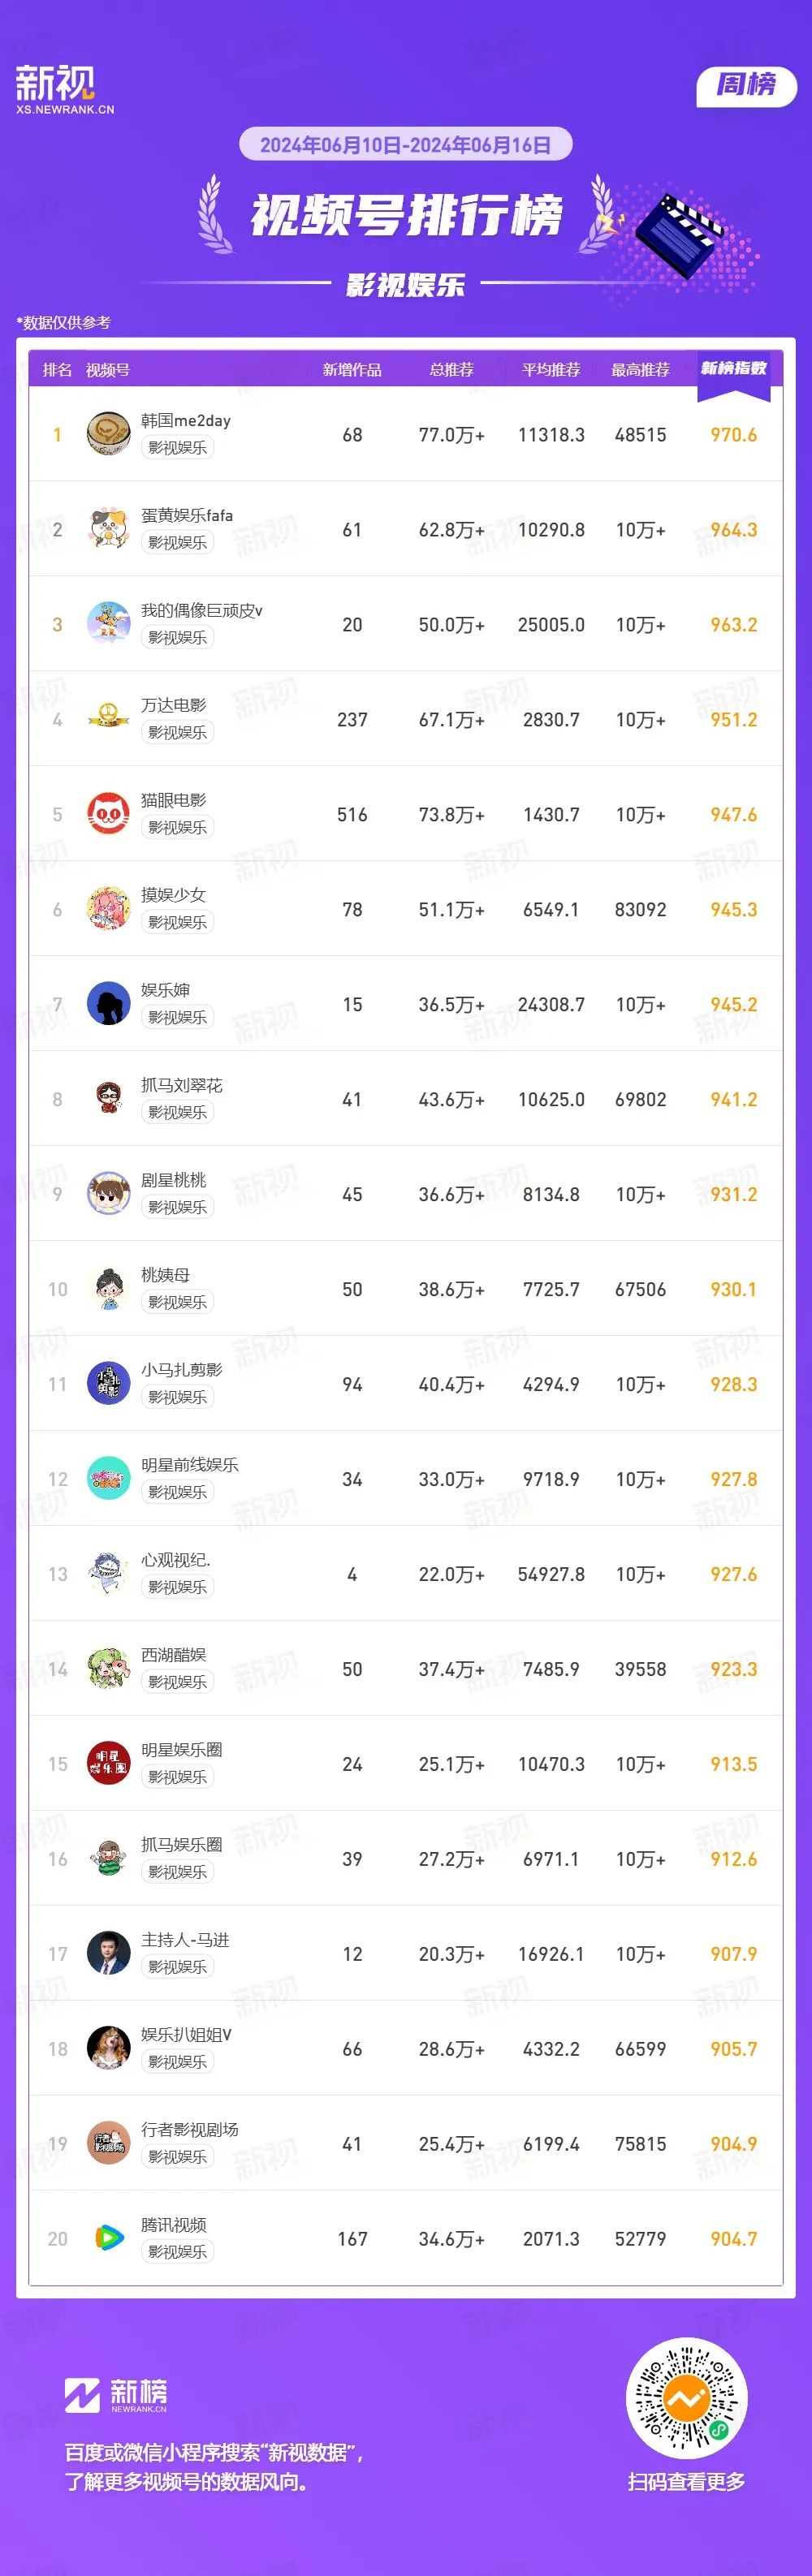Click the 影视娱乐 tag under 娱乐婶
The image size is (812, 2576).
[178, 1017]
